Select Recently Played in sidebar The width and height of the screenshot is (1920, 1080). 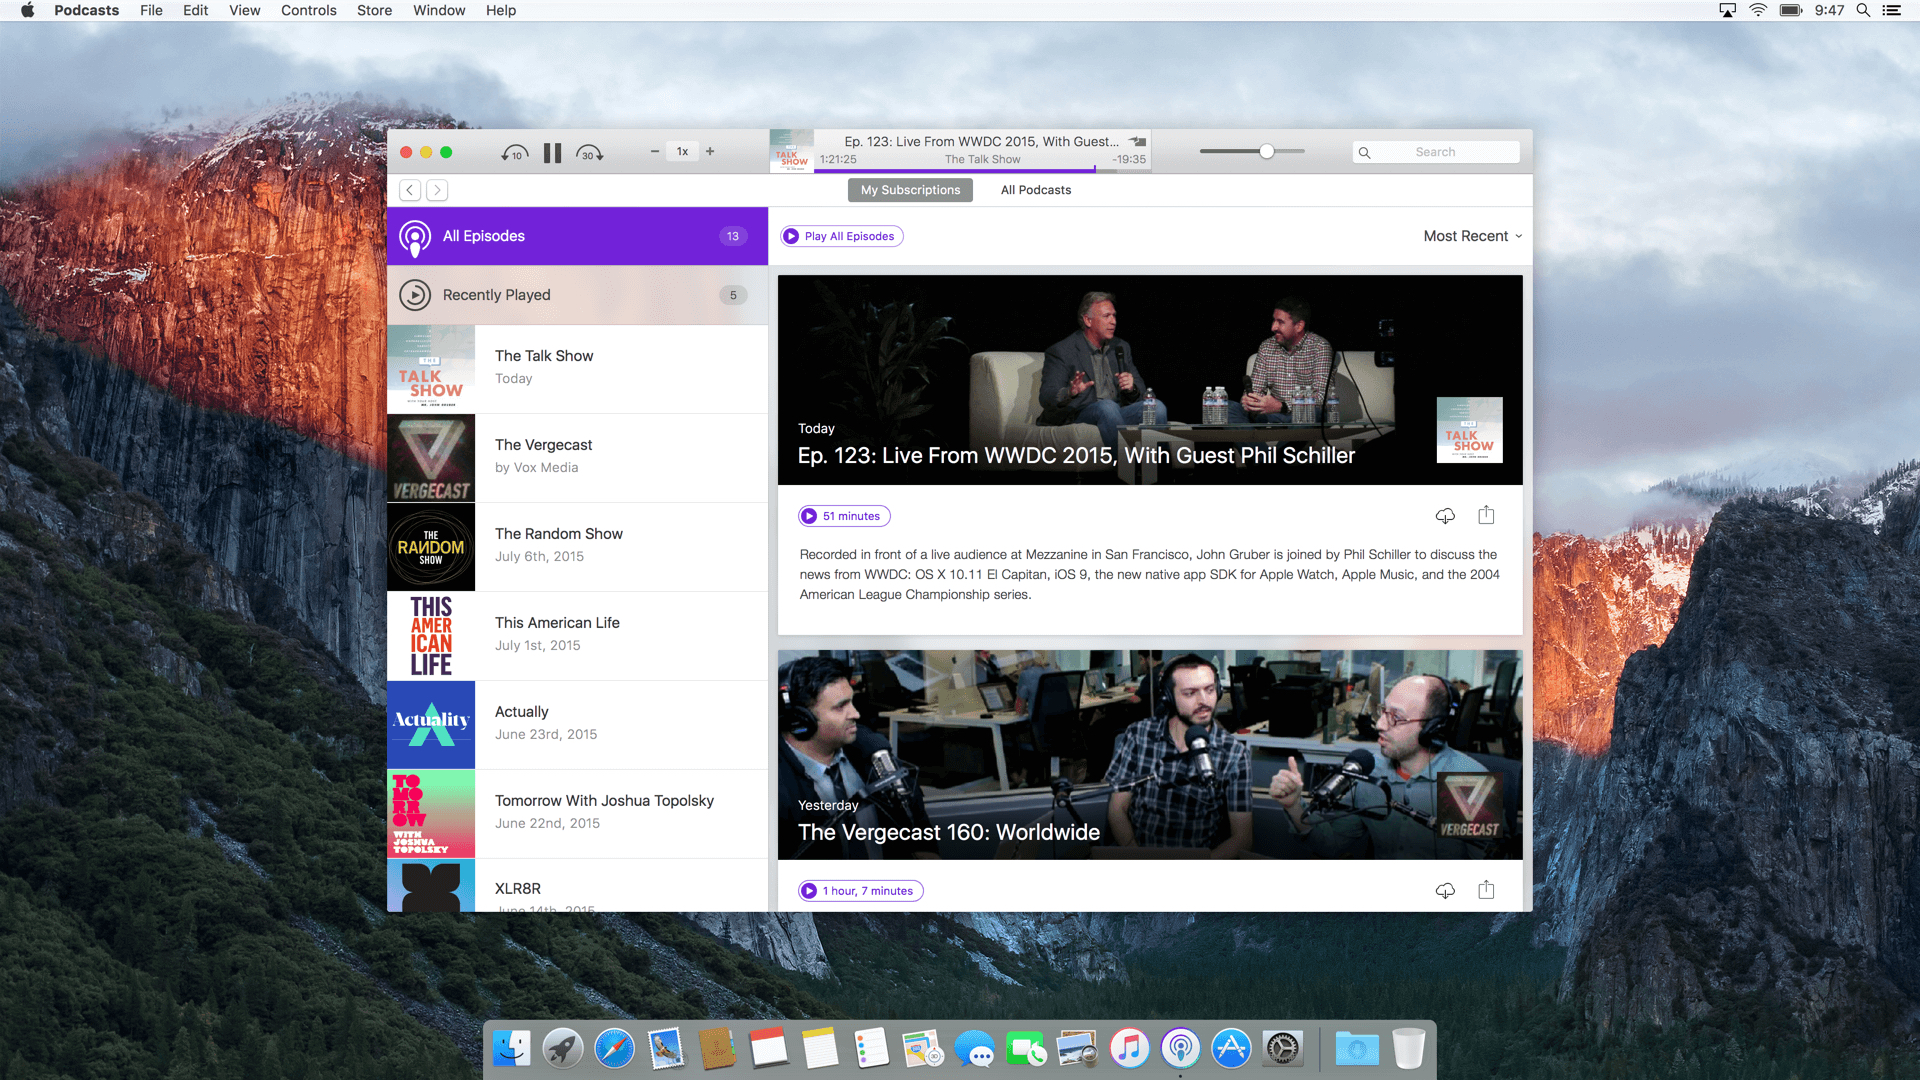point(577,295)
